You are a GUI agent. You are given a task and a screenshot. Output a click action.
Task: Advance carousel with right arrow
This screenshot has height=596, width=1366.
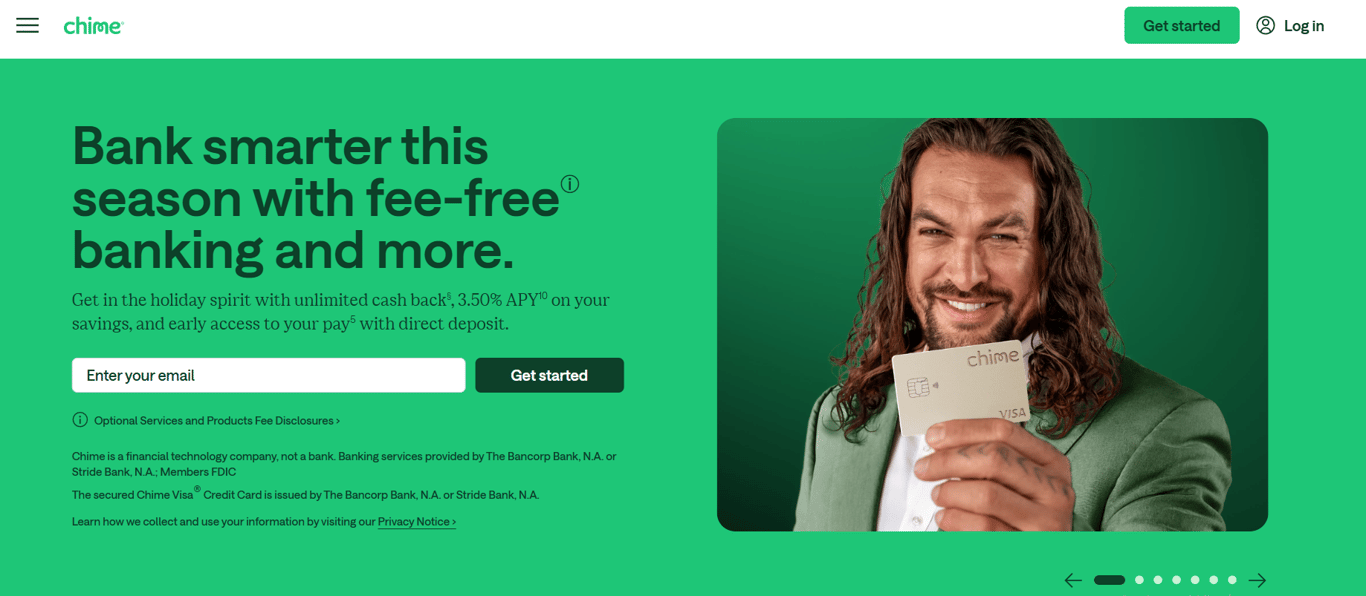click(1257, 580)
